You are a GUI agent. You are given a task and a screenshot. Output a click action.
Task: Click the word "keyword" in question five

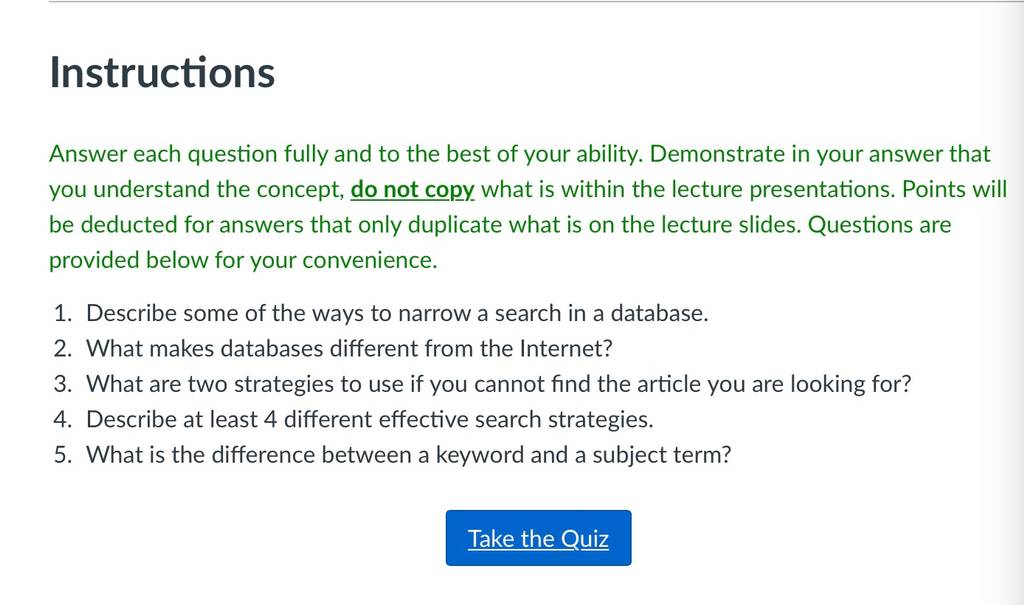pos(480,455)
